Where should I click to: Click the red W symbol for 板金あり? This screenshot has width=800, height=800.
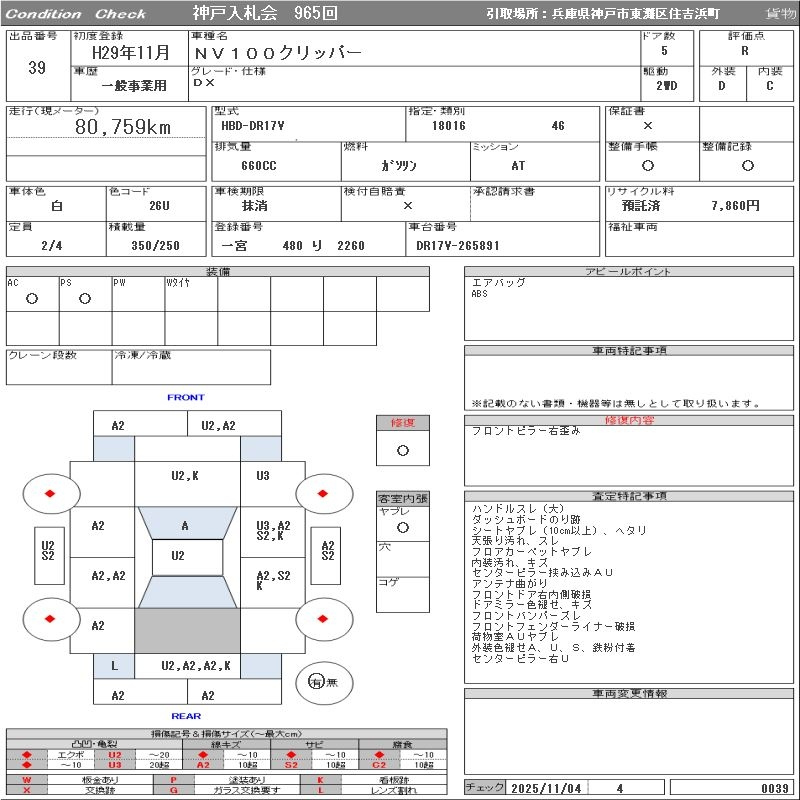(x=27, y=780)
